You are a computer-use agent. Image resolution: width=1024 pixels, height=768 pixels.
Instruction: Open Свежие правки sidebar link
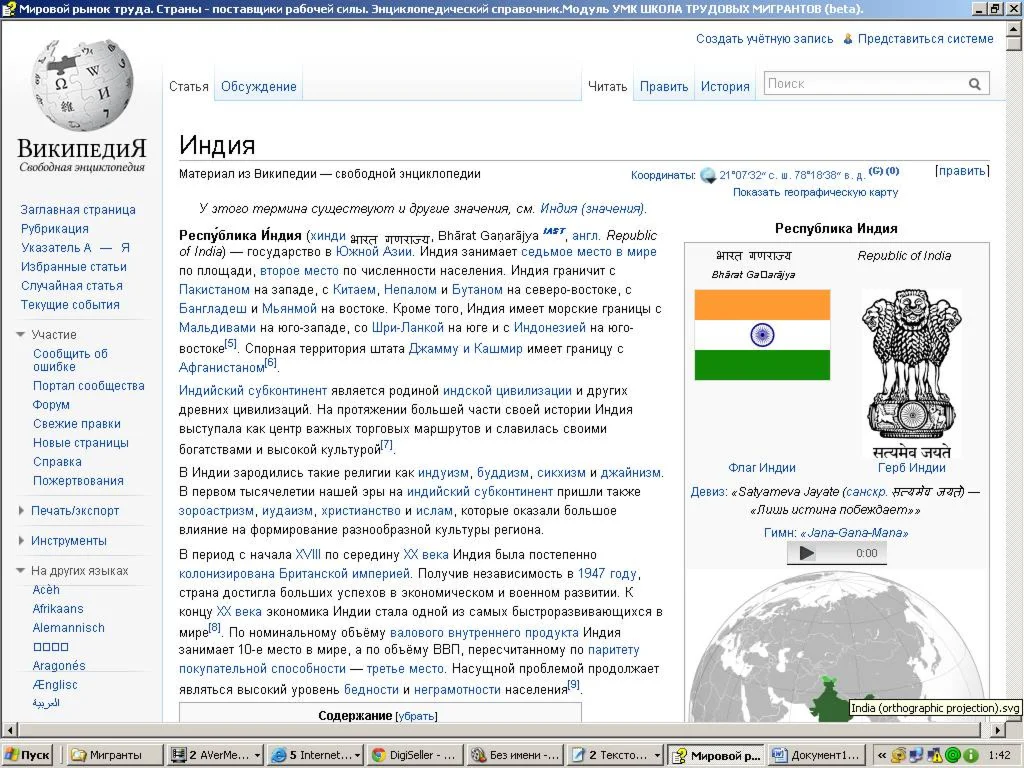click(x=76, y=424)
